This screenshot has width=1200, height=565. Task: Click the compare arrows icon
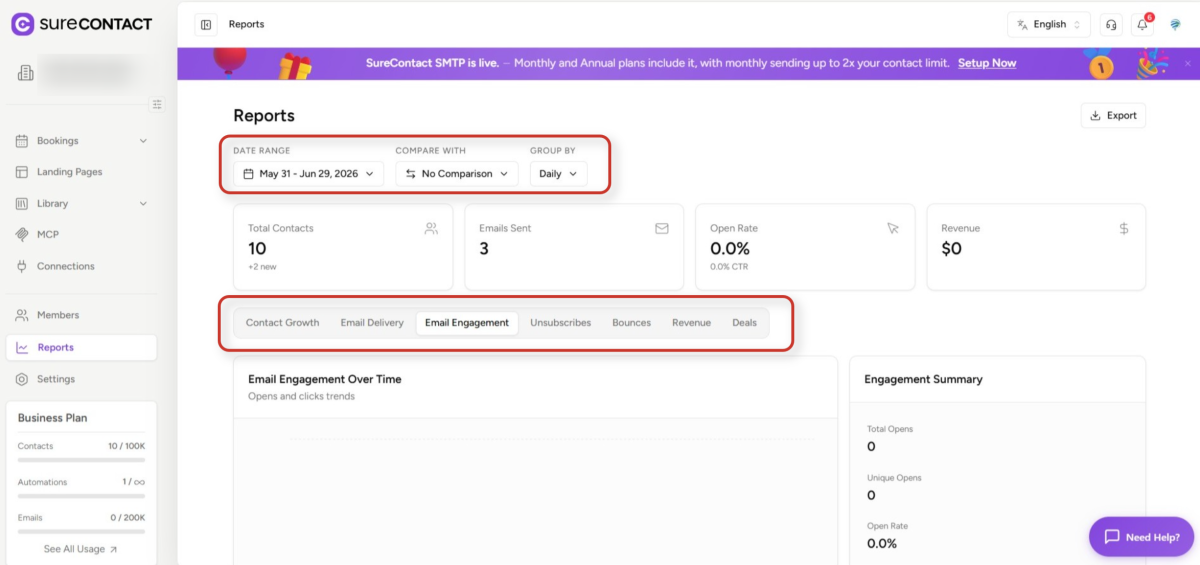pos(410,174)
